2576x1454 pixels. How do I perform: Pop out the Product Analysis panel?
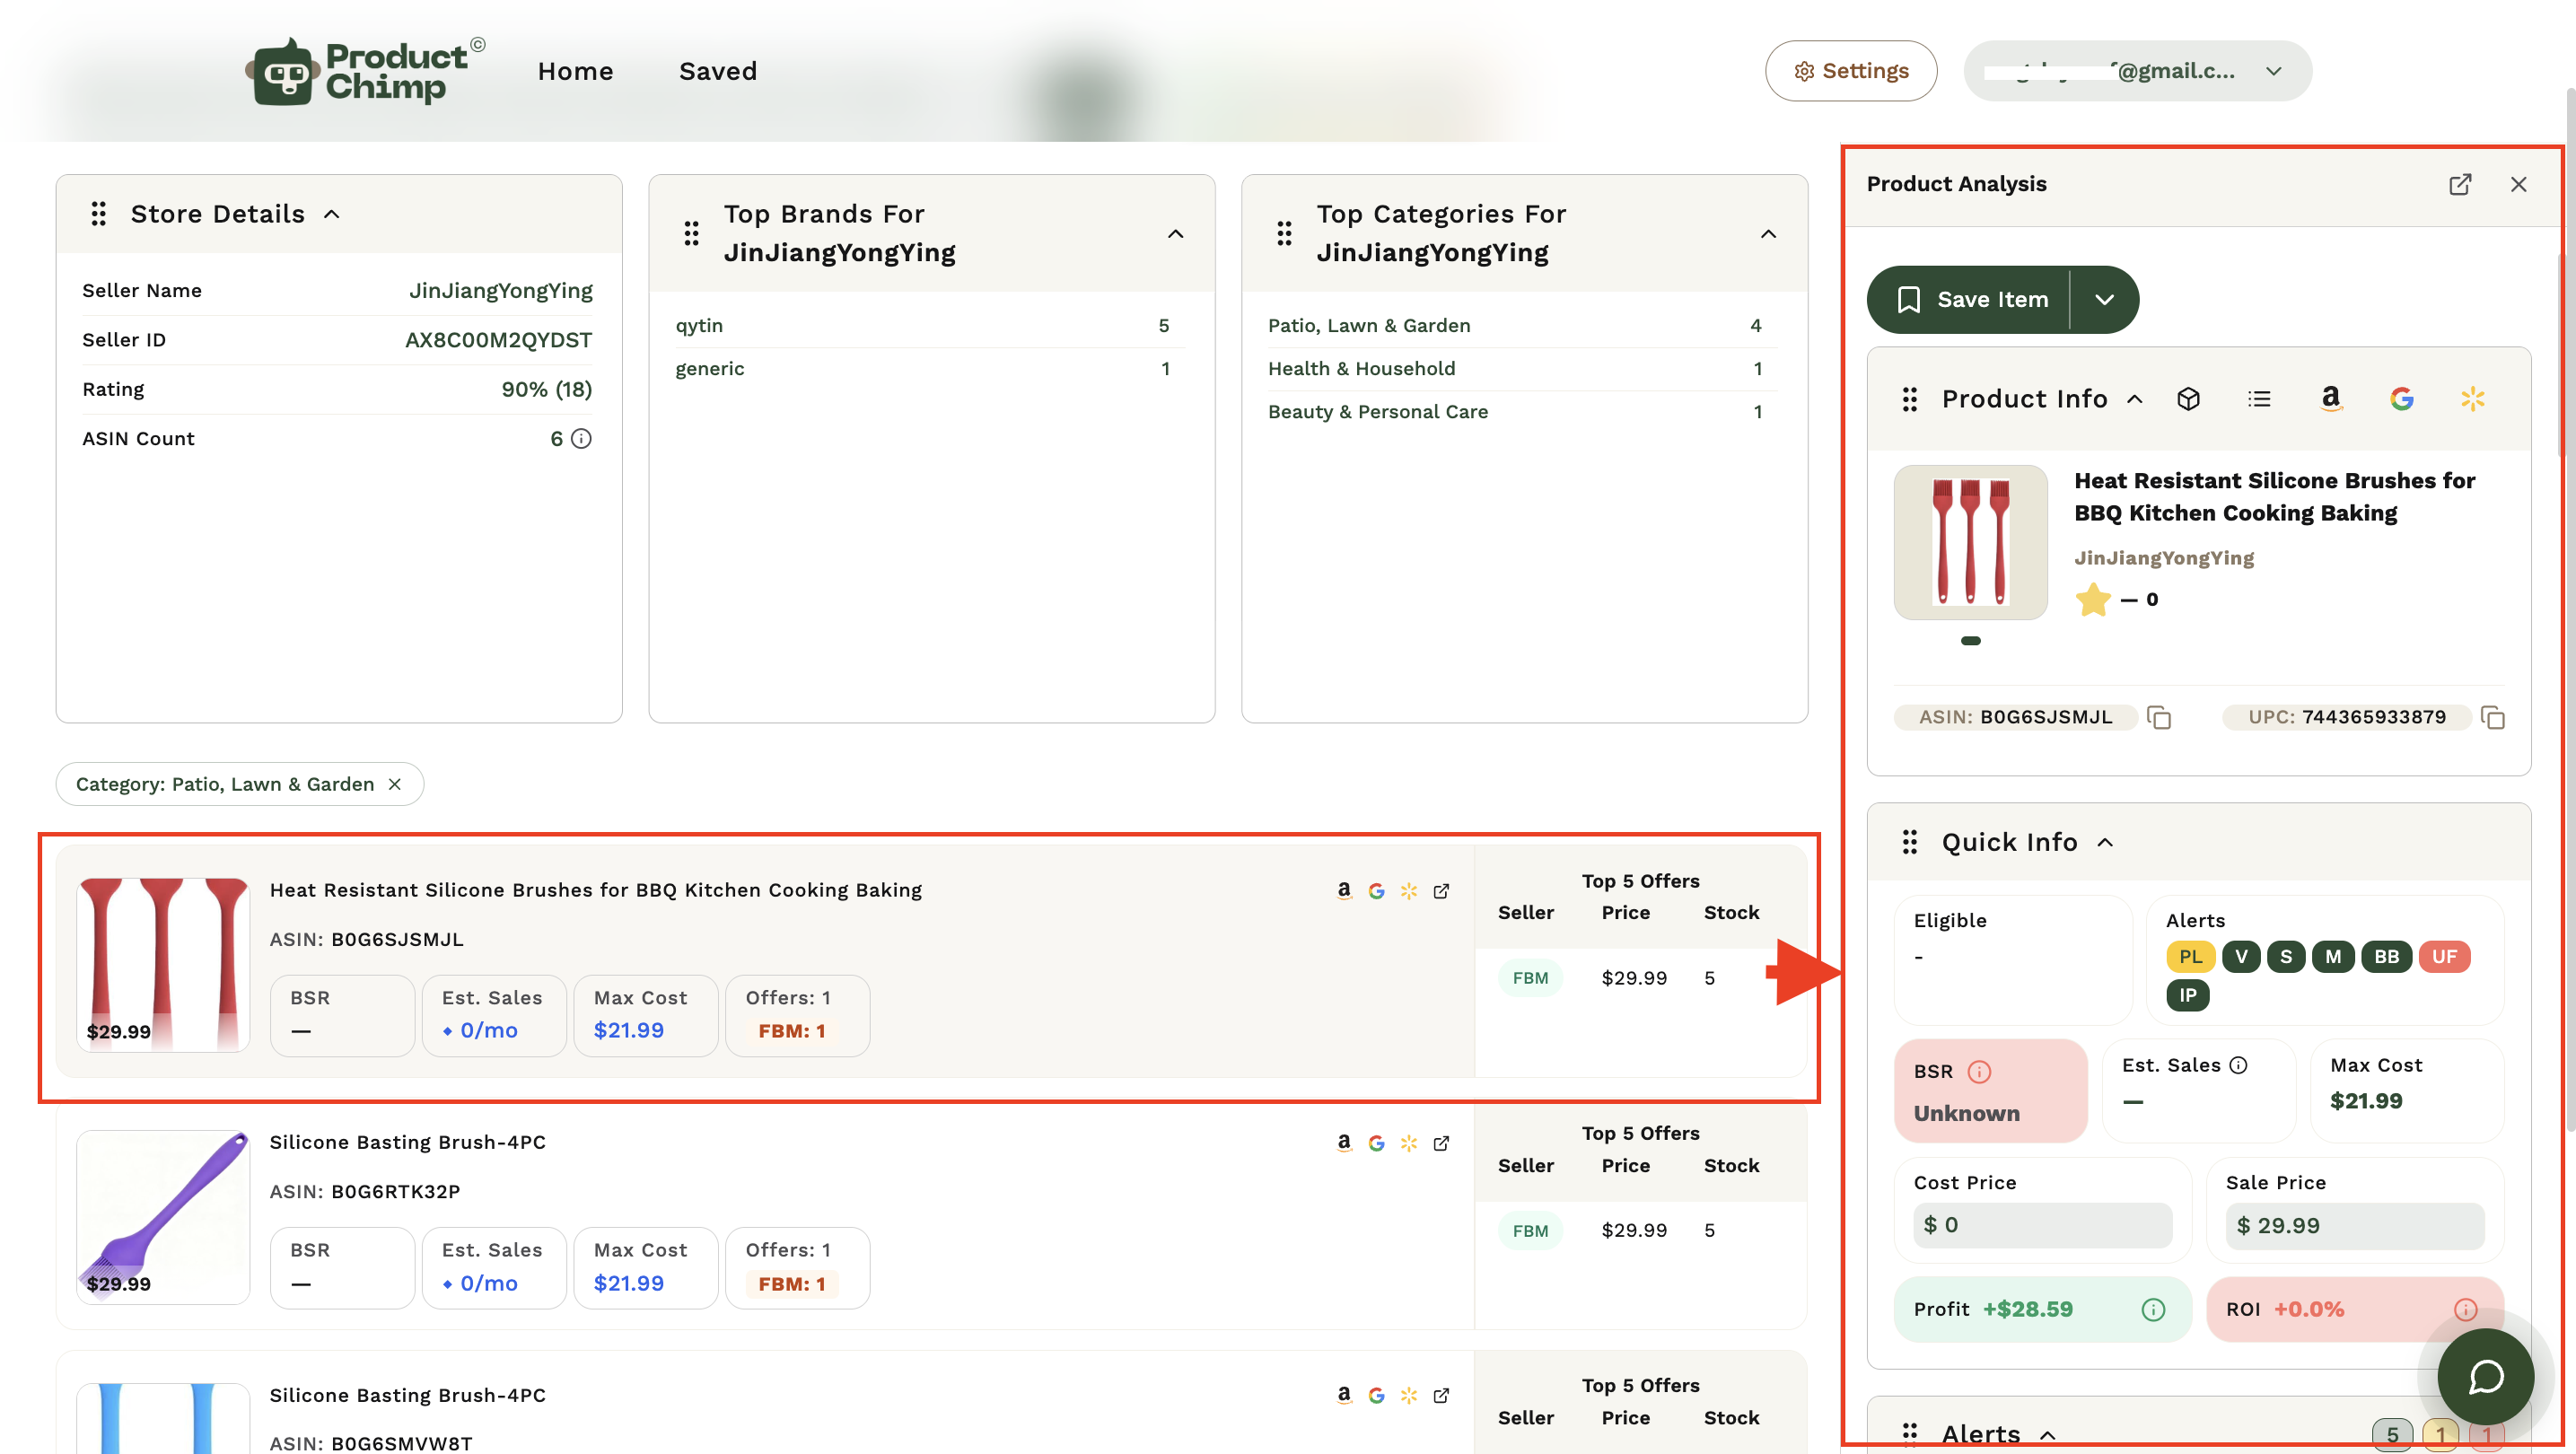[2460, 185]
